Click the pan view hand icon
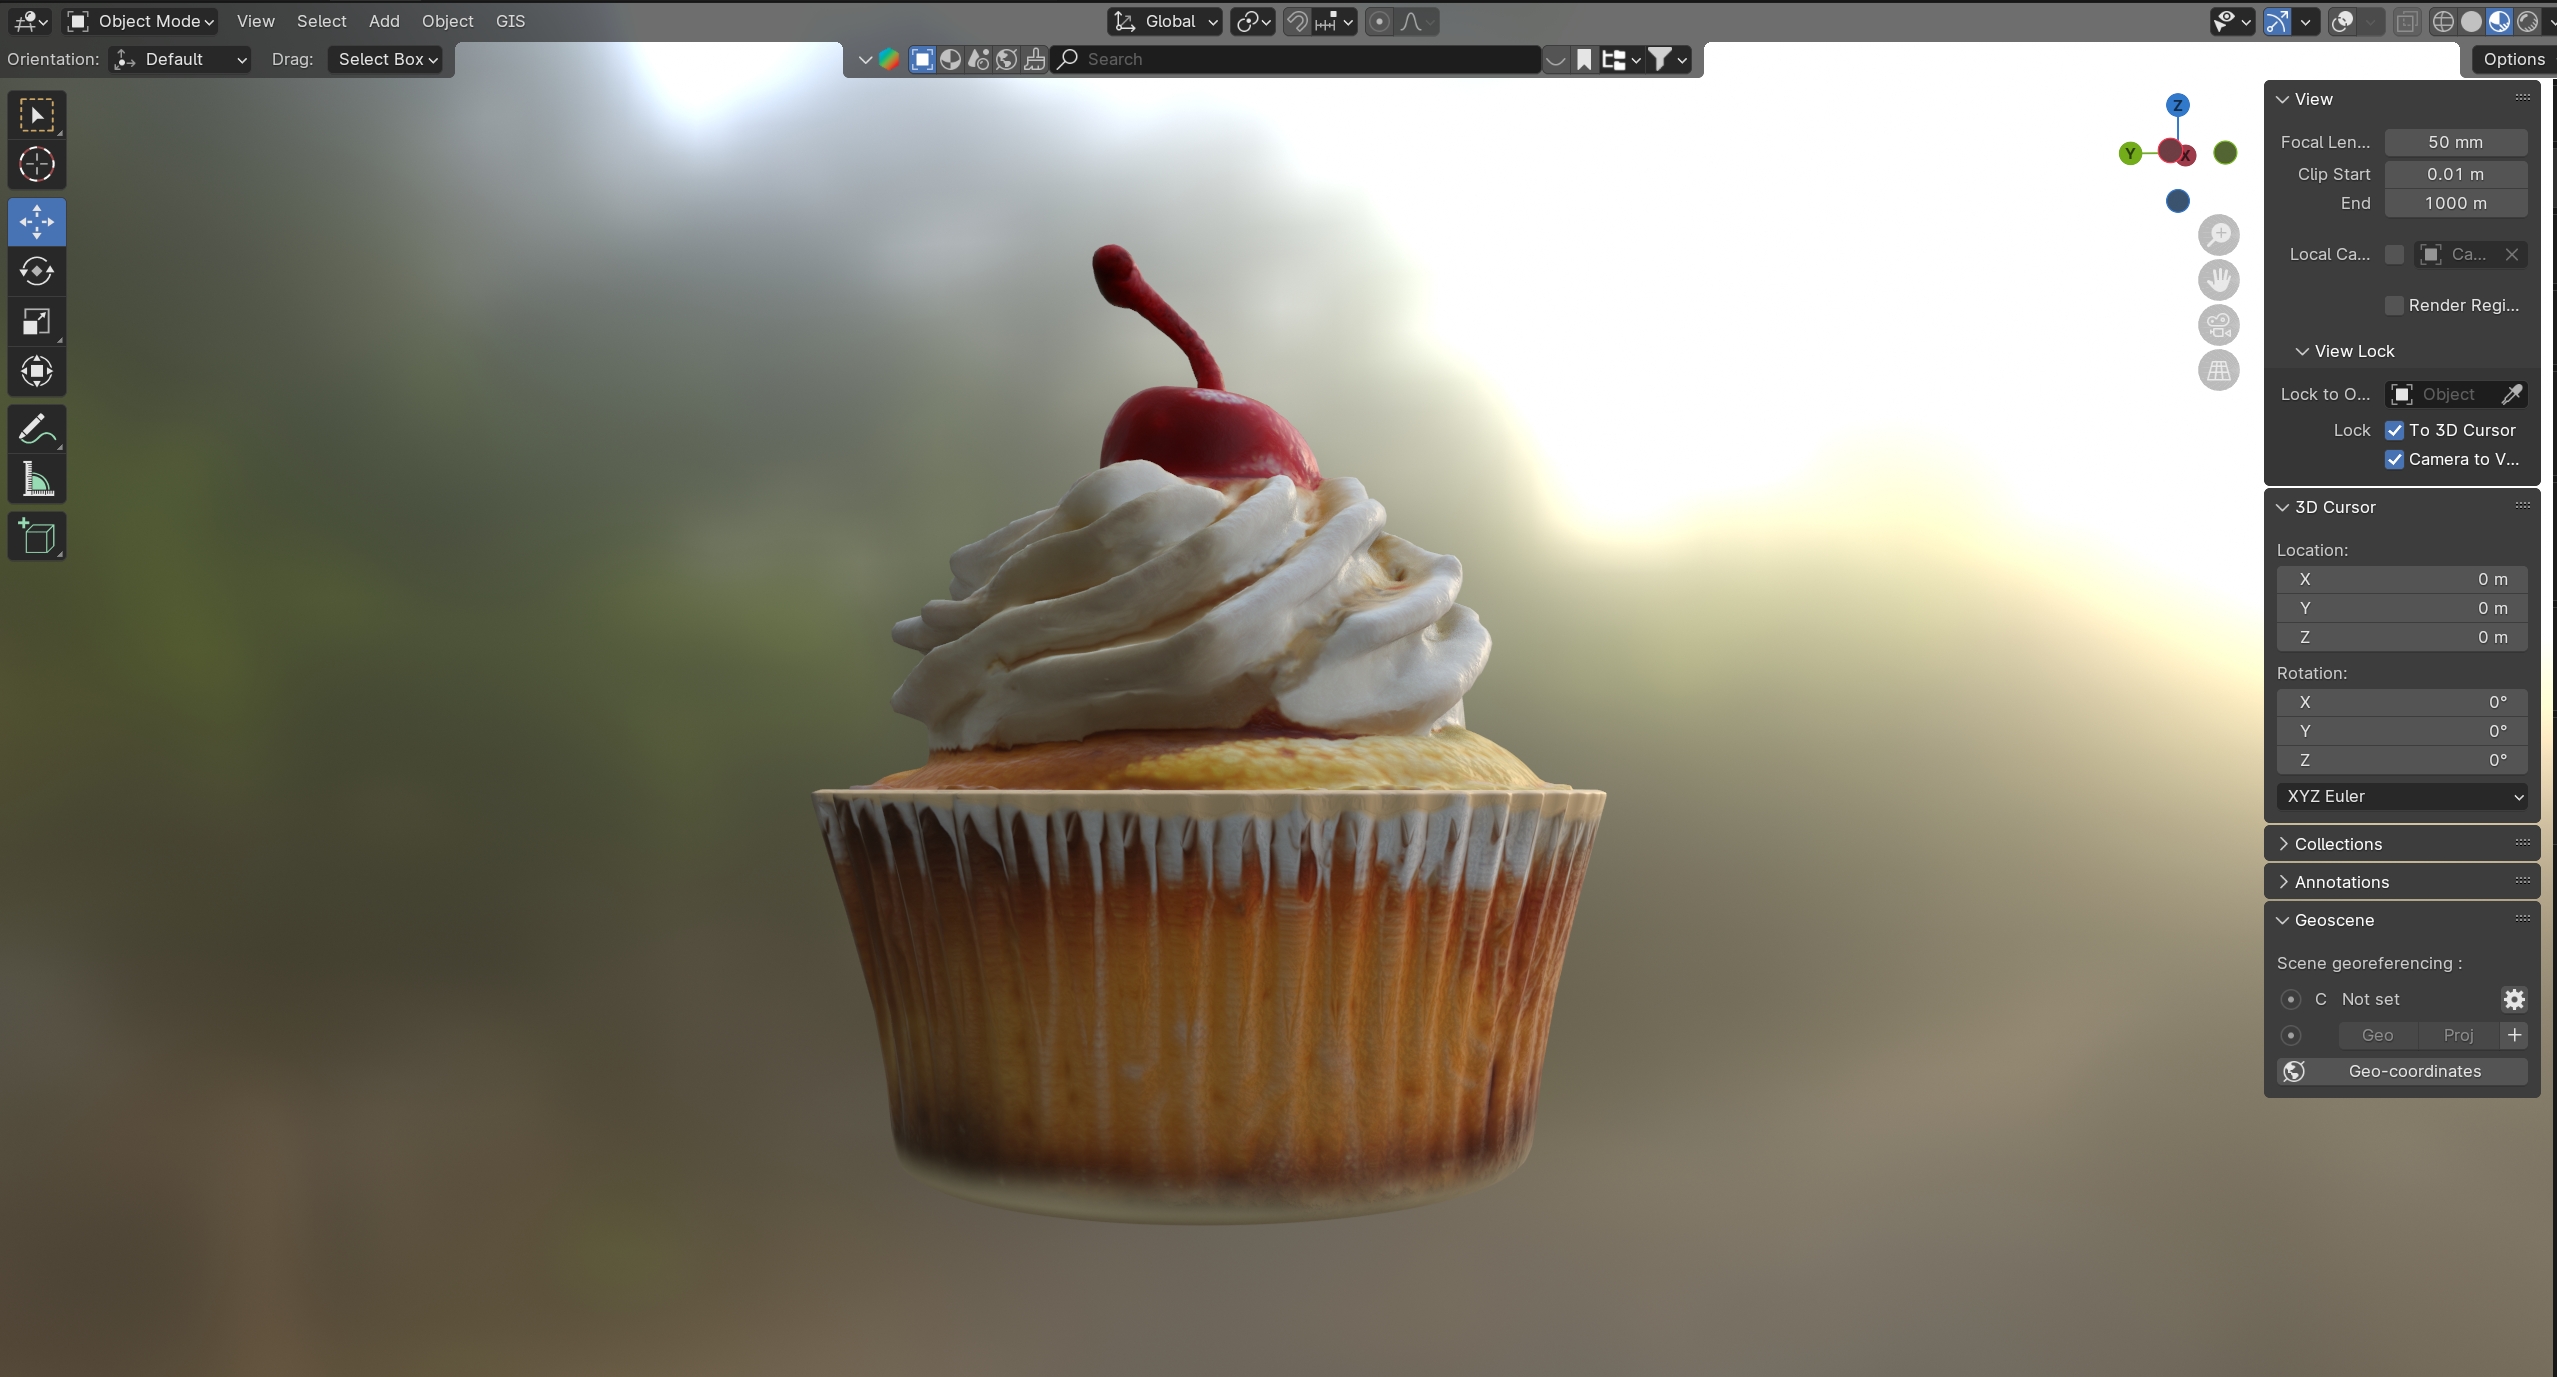 [x=2218, y=280]
